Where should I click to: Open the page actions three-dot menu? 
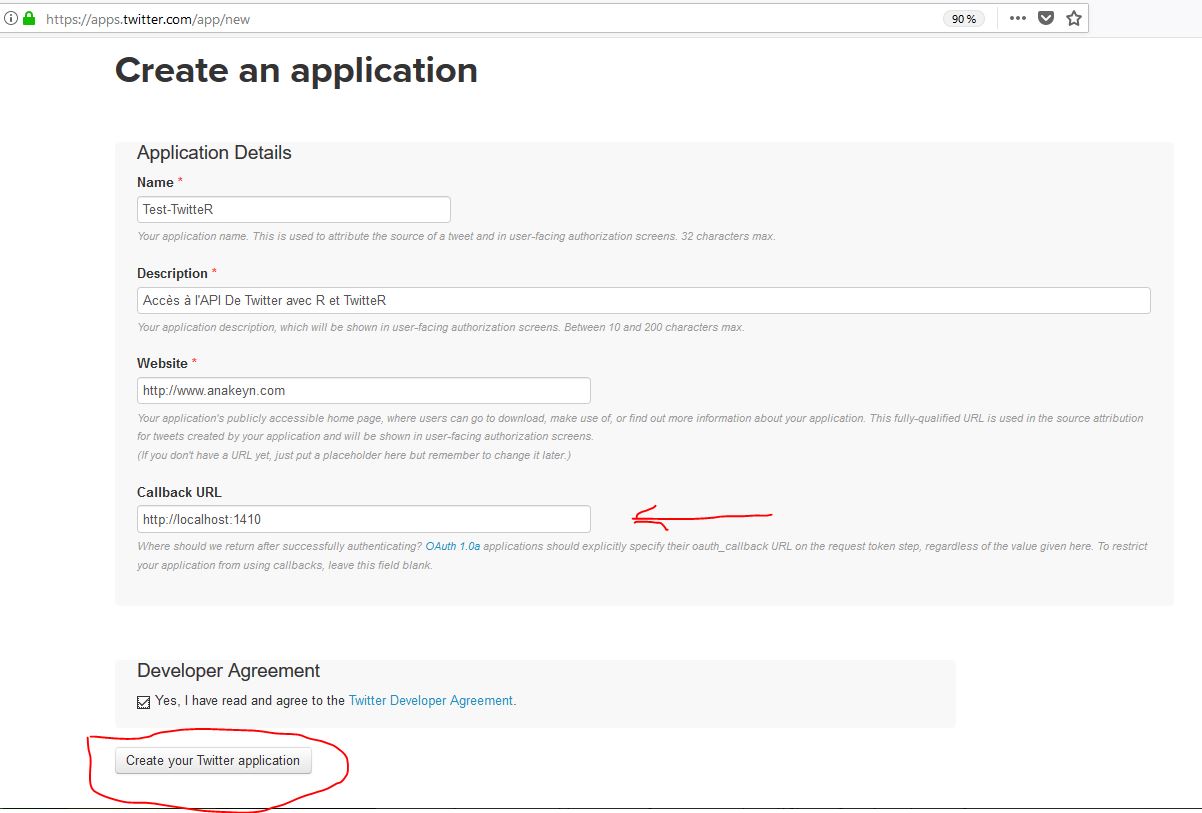coord(1018,18)
